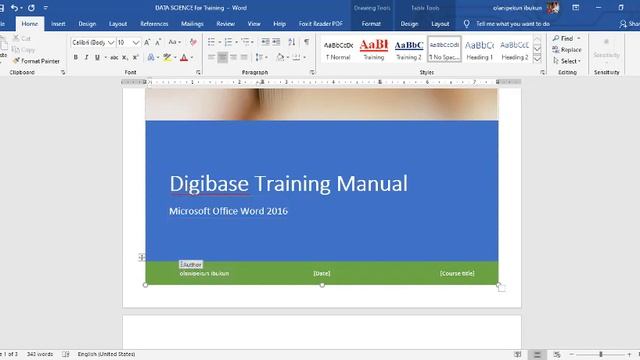Open the Select dropdown in Editing
The width and height of the screenshot is (640, 360).
tap(567, 61)
